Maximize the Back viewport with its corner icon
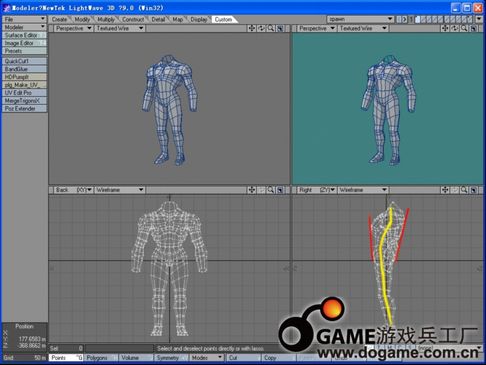 280,190
